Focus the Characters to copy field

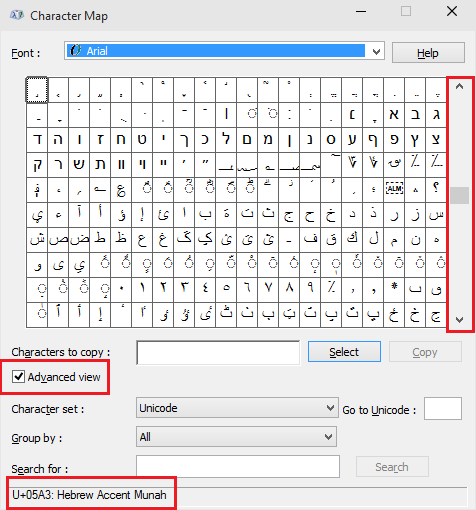218,353
